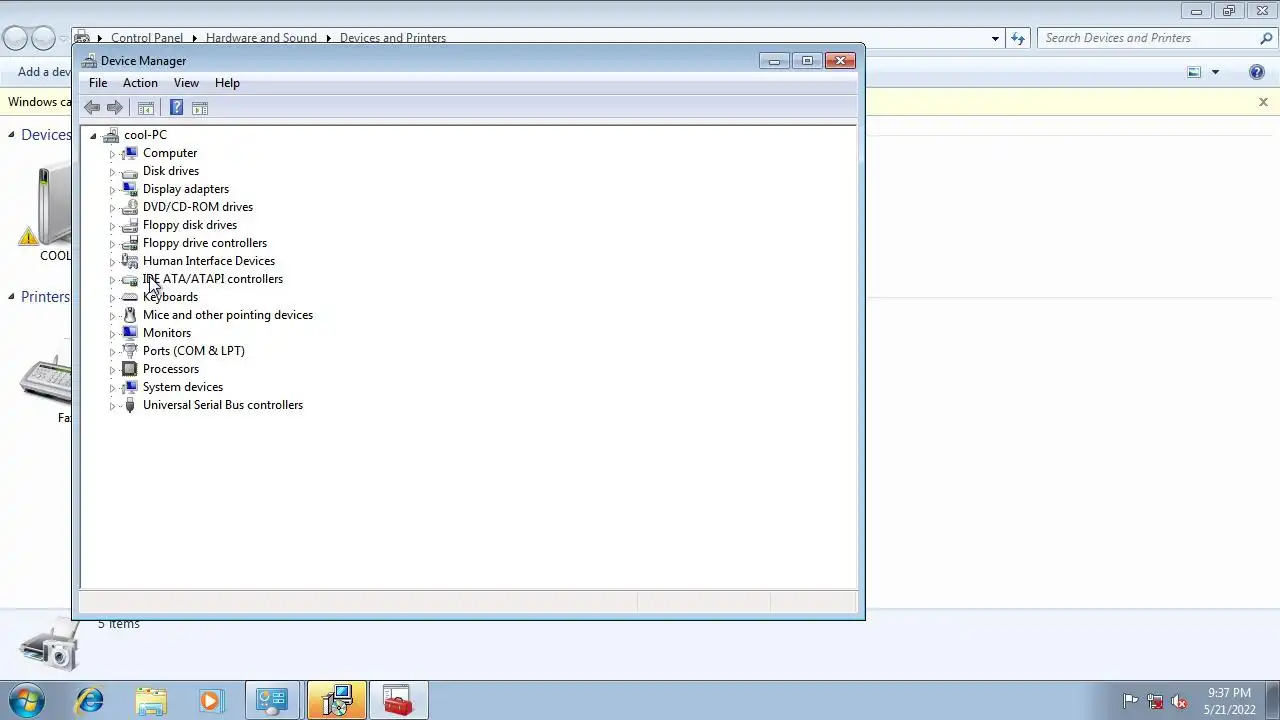Click the Display adapters category icon
1280x720 pixels.
(x=129, y=189)
